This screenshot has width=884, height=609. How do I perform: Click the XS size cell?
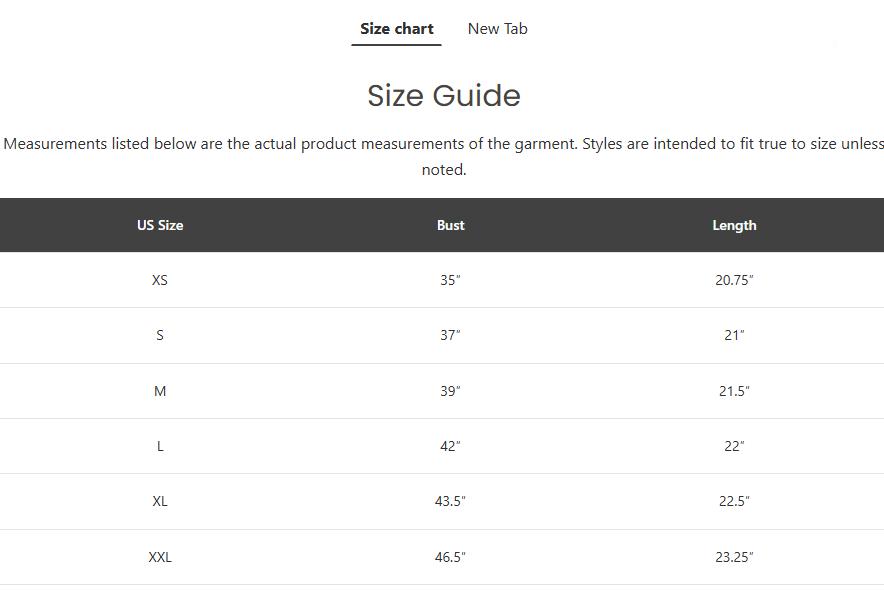160,280
